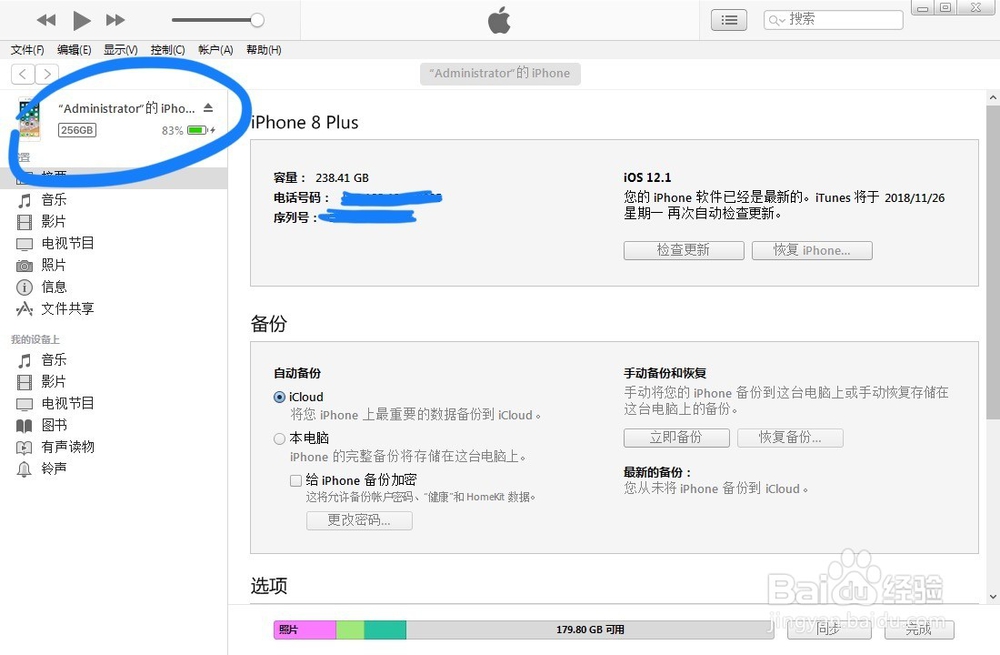Click the iOS 12.1 version text
Screen dimensions: 1000x655
tap(647, 177)
